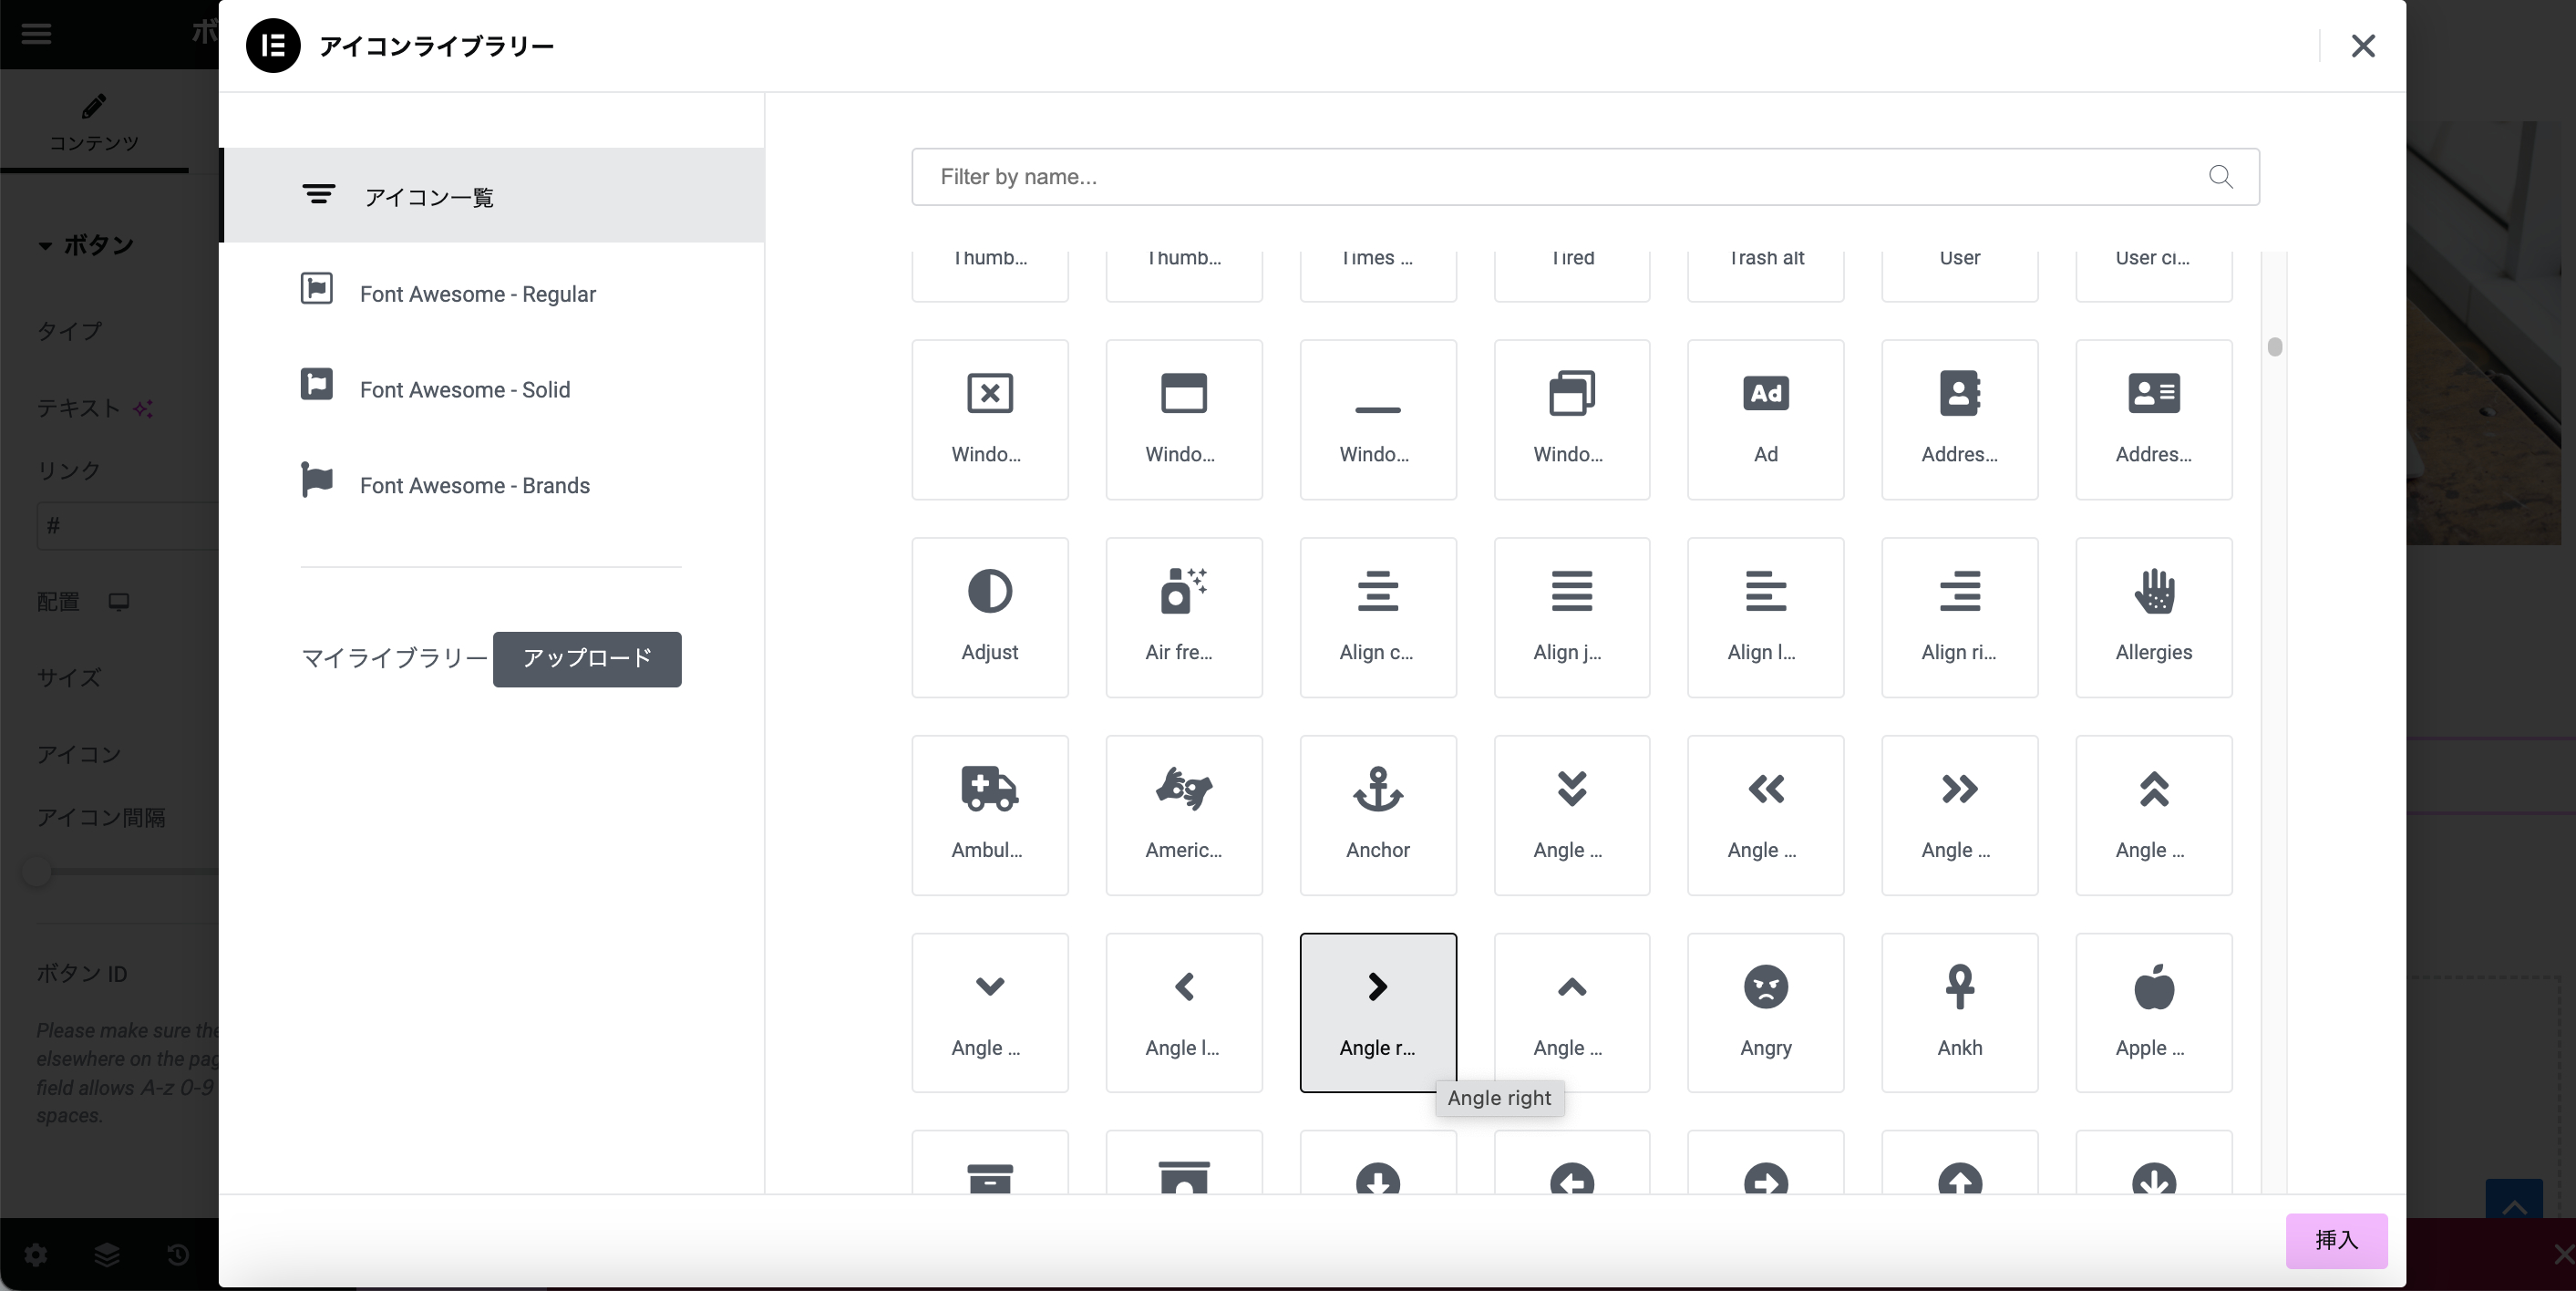Pick the Apple fruit icon
Viewport: 2576px width, 1291px height.
point(2153,1012)
